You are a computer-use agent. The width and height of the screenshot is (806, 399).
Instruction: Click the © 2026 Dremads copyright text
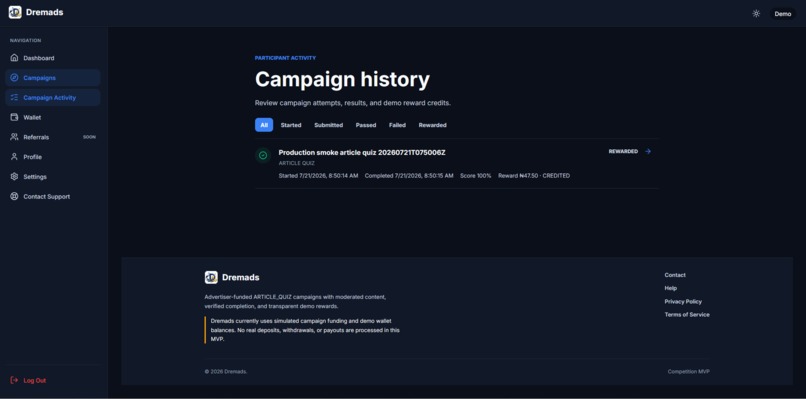[226, 372]
